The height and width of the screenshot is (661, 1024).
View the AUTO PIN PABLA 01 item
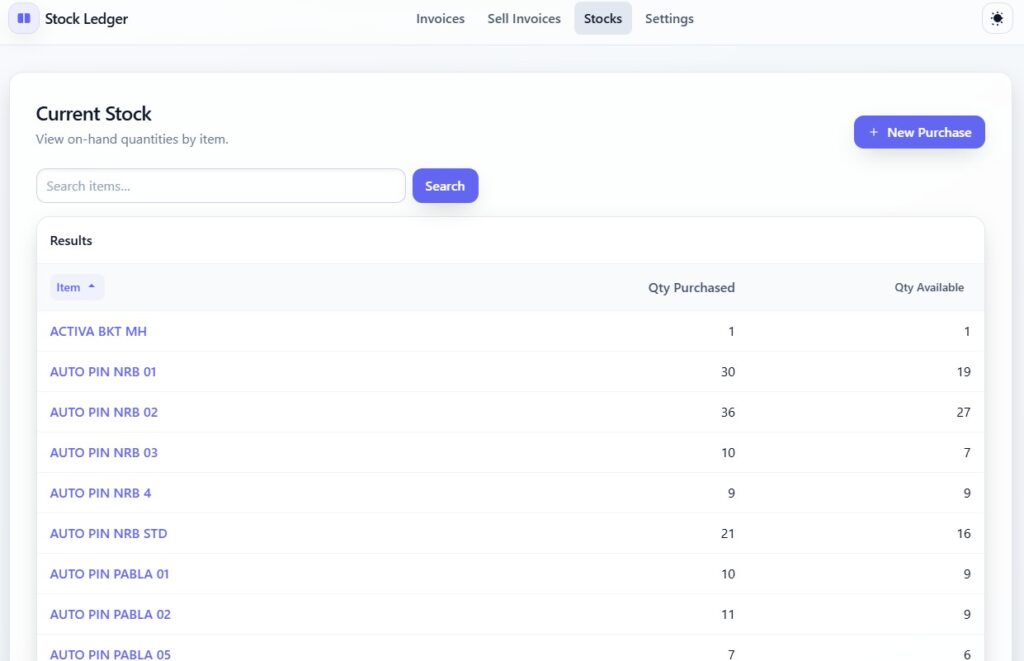pyautogui.click(x=109, y=574)
